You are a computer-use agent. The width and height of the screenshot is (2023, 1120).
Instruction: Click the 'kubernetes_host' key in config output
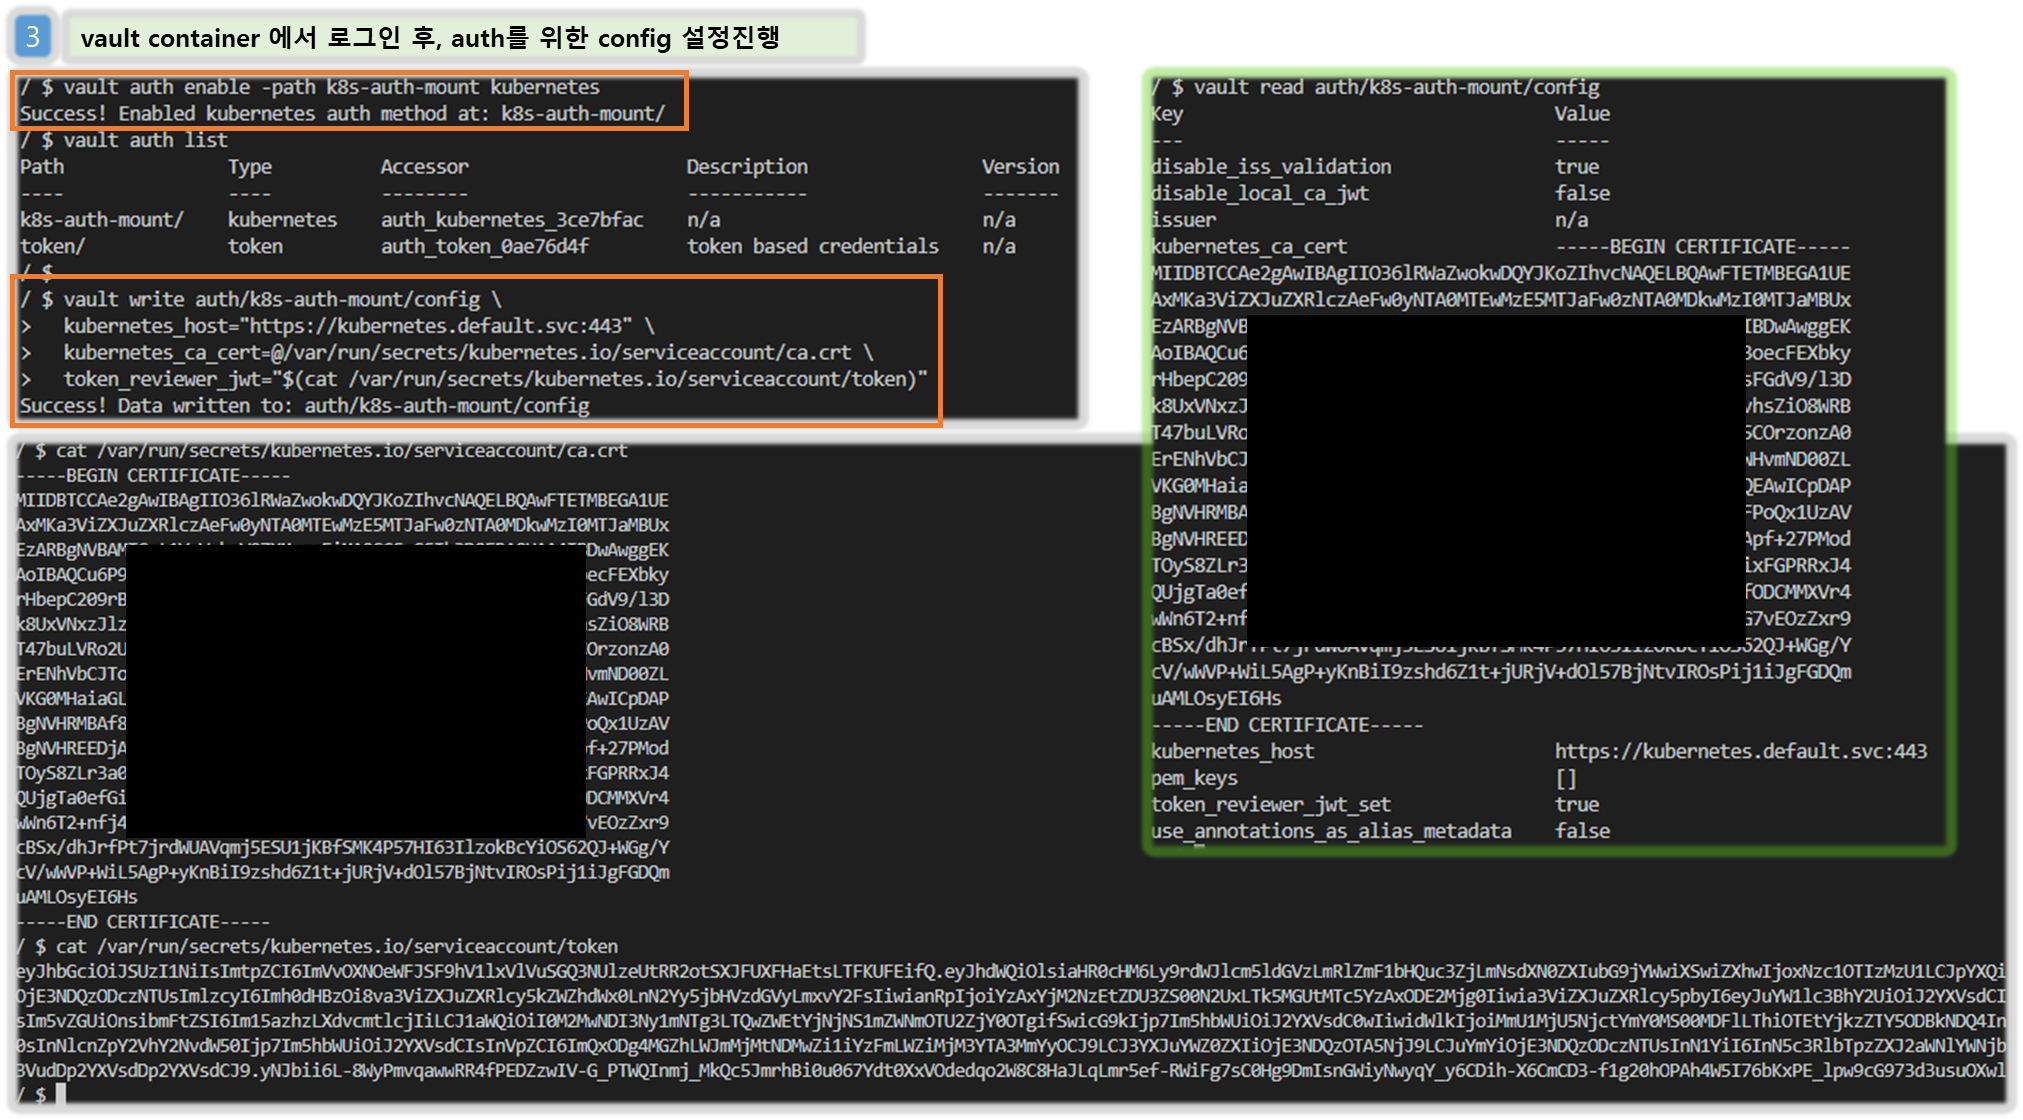tap(1232, 751)
